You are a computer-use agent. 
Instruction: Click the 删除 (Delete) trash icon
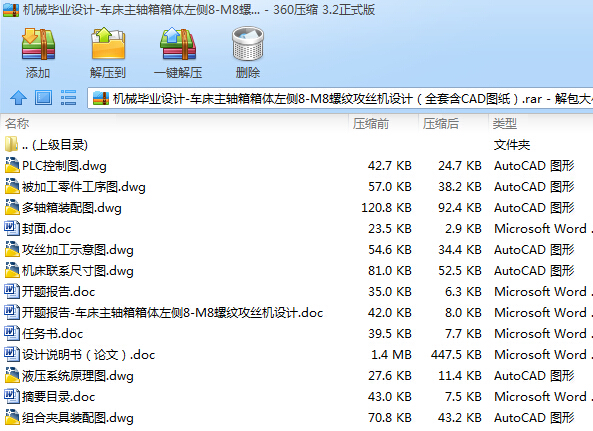pyautogui.click(x=248, y=43)
